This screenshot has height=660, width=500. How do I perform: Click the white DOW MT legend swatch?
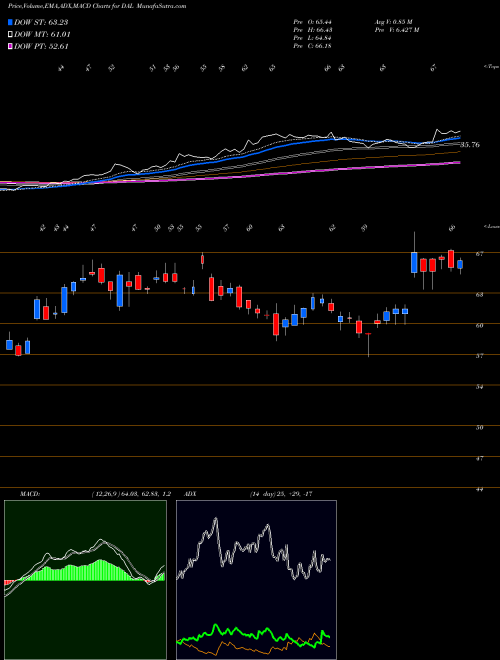(x=10, y=34)
